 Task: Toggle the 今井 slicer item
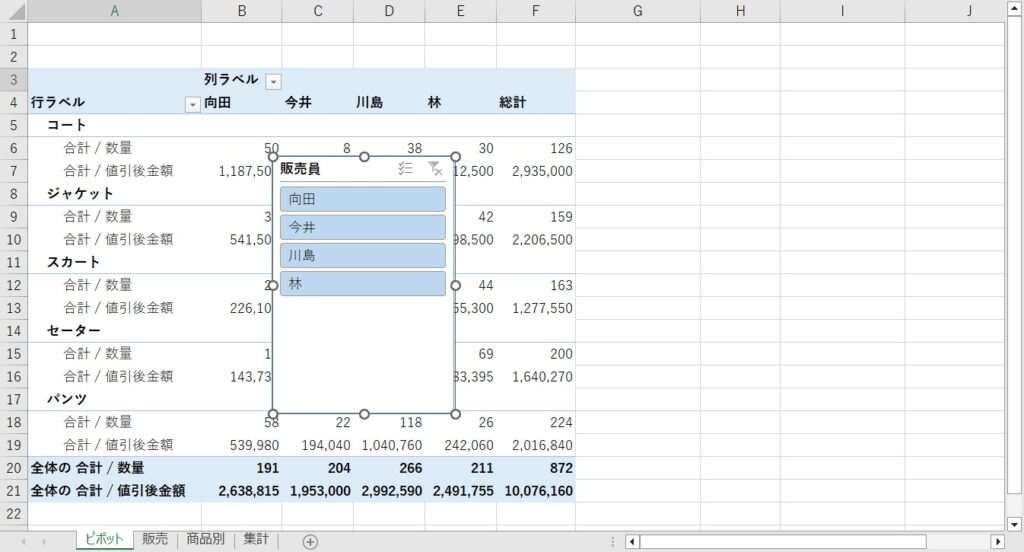[362, 227]
